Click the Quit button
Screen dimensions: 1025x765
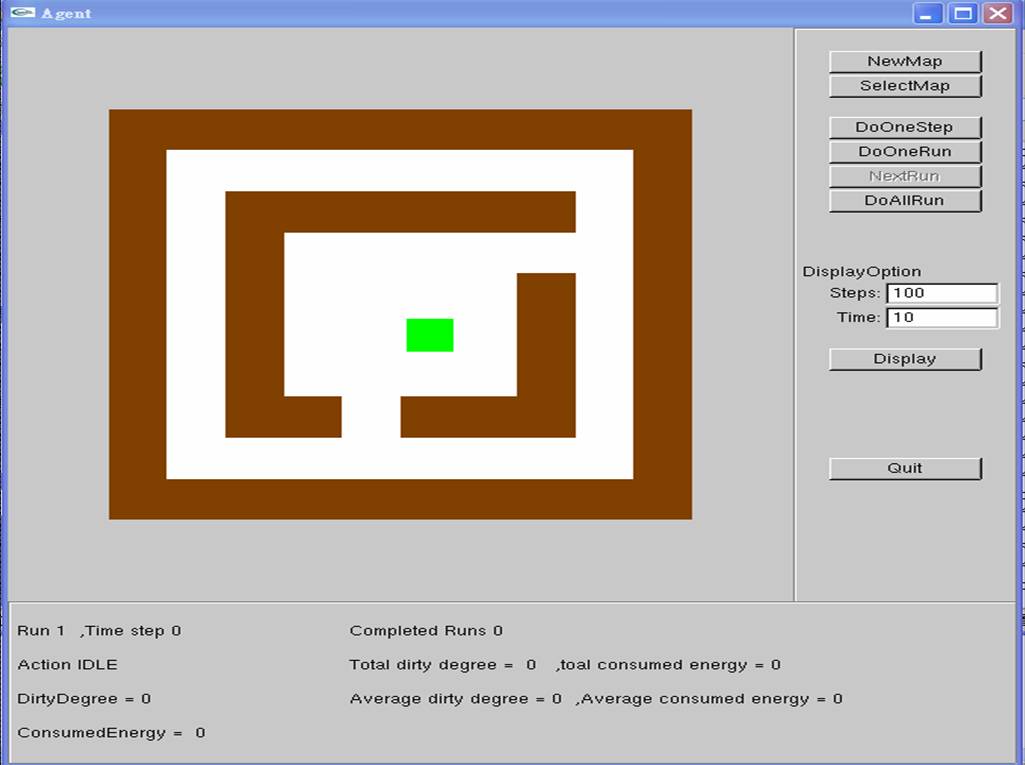click(x=904, y=467)
